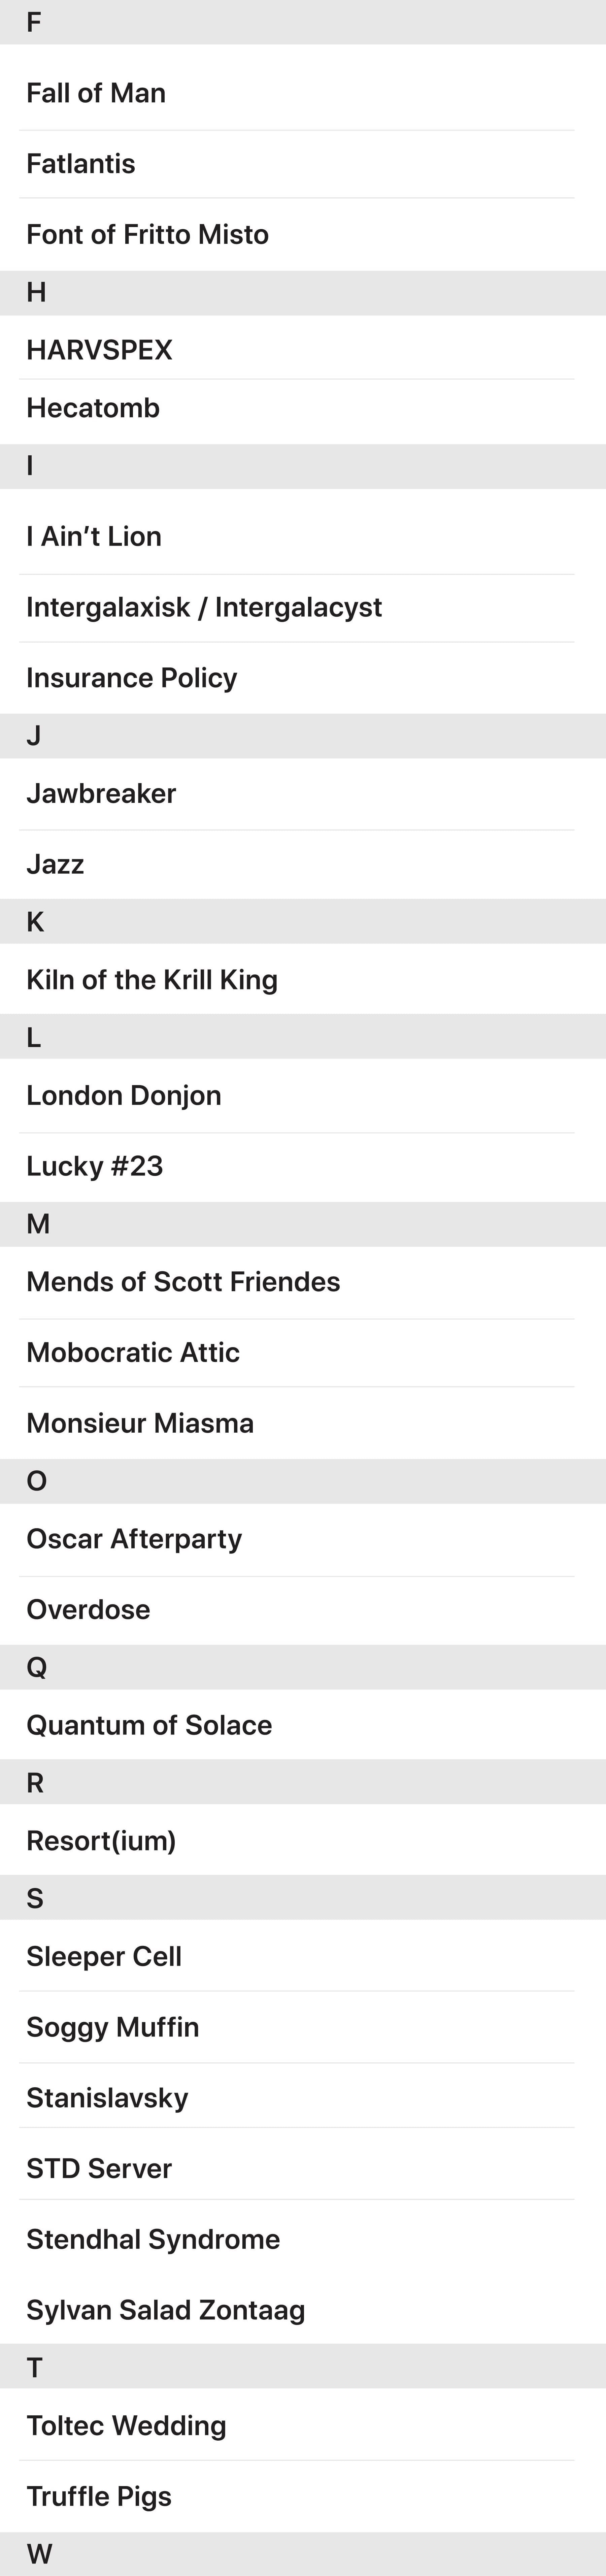This screenshot has height=2576, width=606.
Task: Open the Jawbreaker entry
Action: tap(101, 794)
